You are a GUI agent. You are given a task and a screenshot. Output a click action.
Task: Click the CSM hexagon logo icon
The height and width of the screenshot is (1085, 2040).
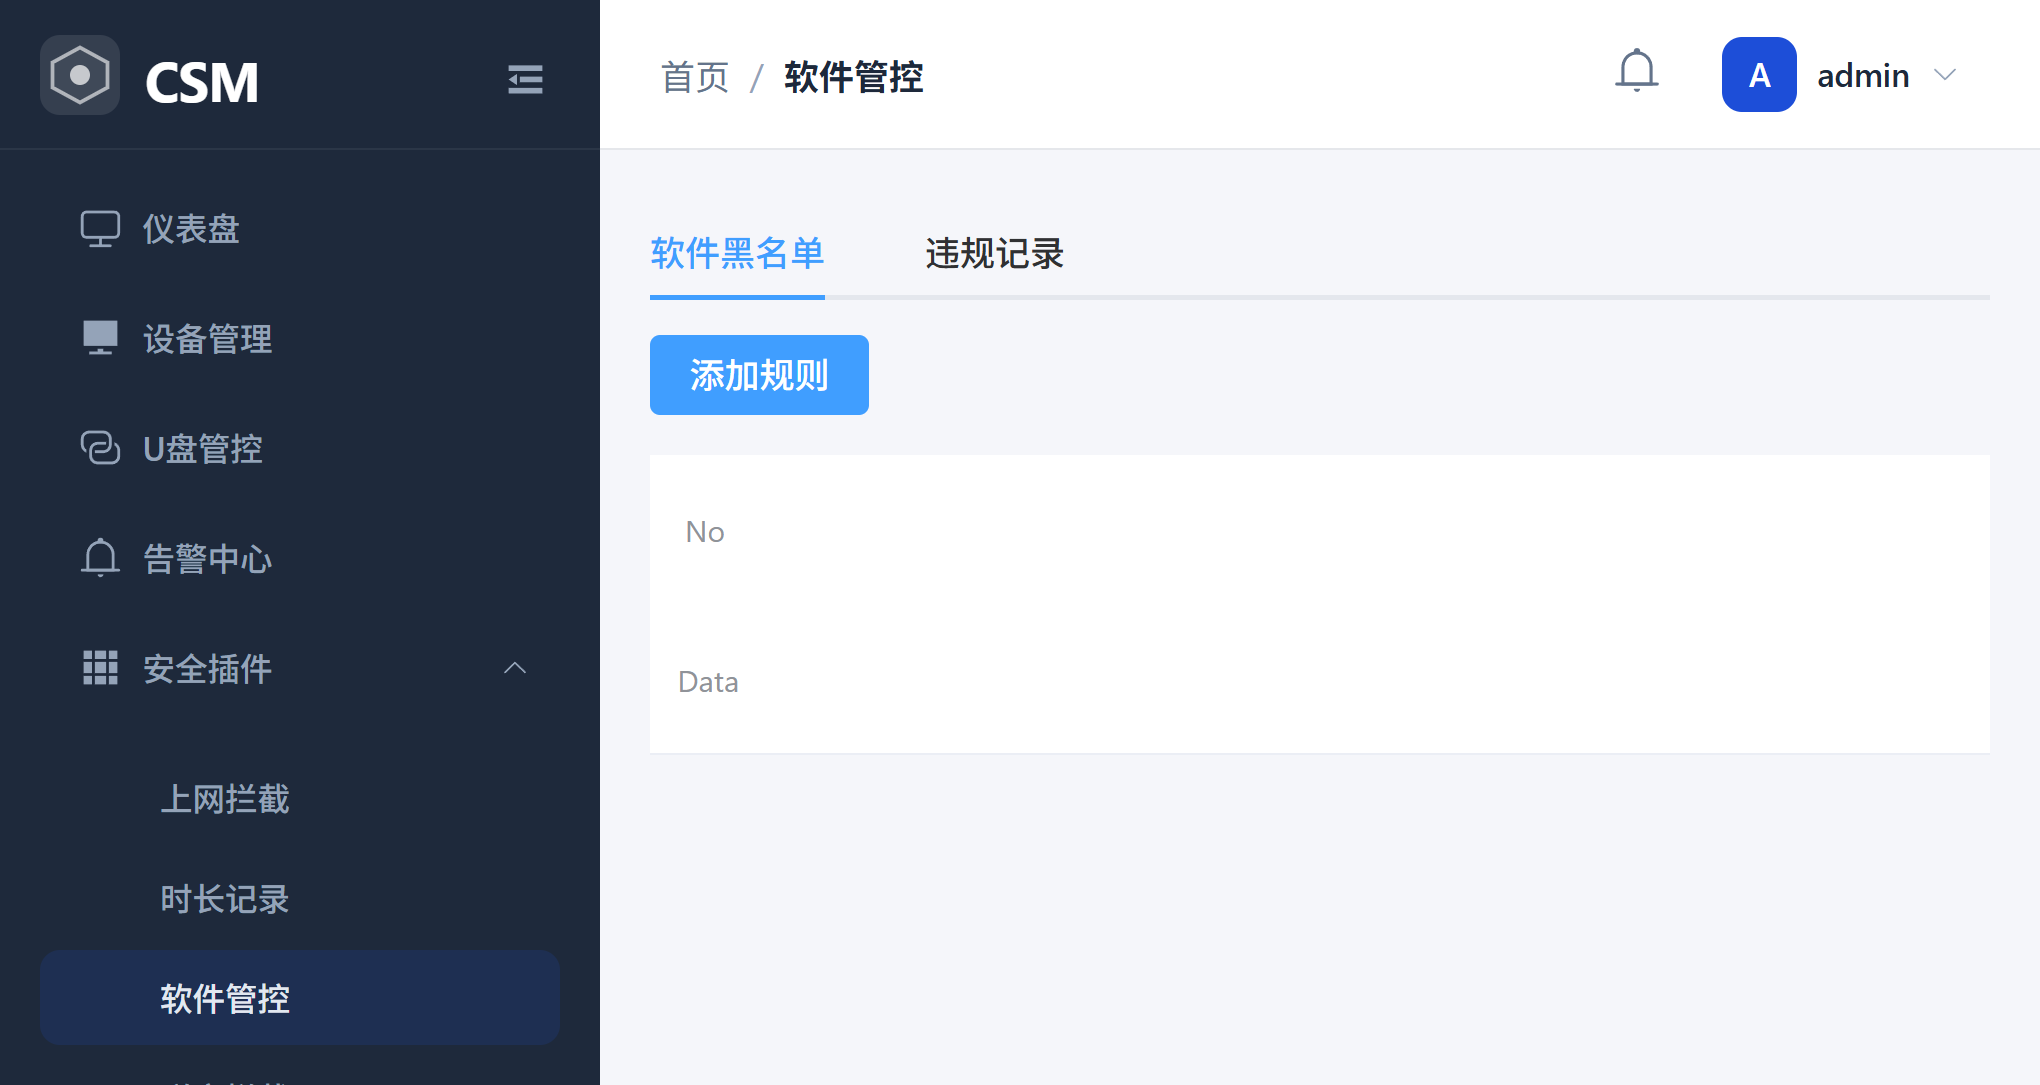pyautogui.click(x=80, y=76)
